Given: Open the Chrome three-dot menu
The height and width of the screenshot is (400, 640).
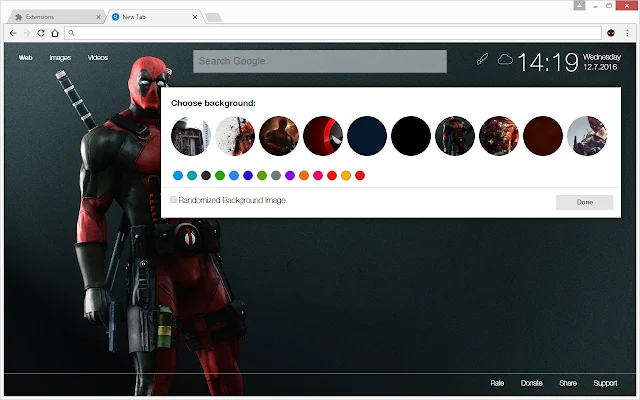Looking at the screenshot, I should coord(627,33).
